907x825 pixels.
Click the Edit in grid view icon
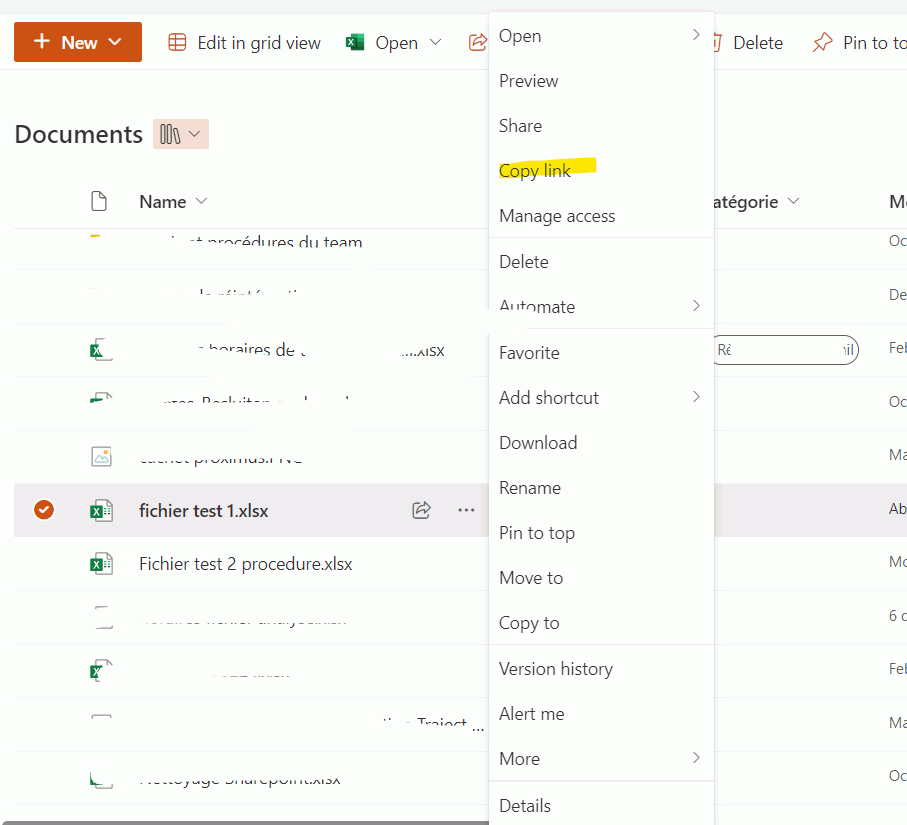(177, 42)
